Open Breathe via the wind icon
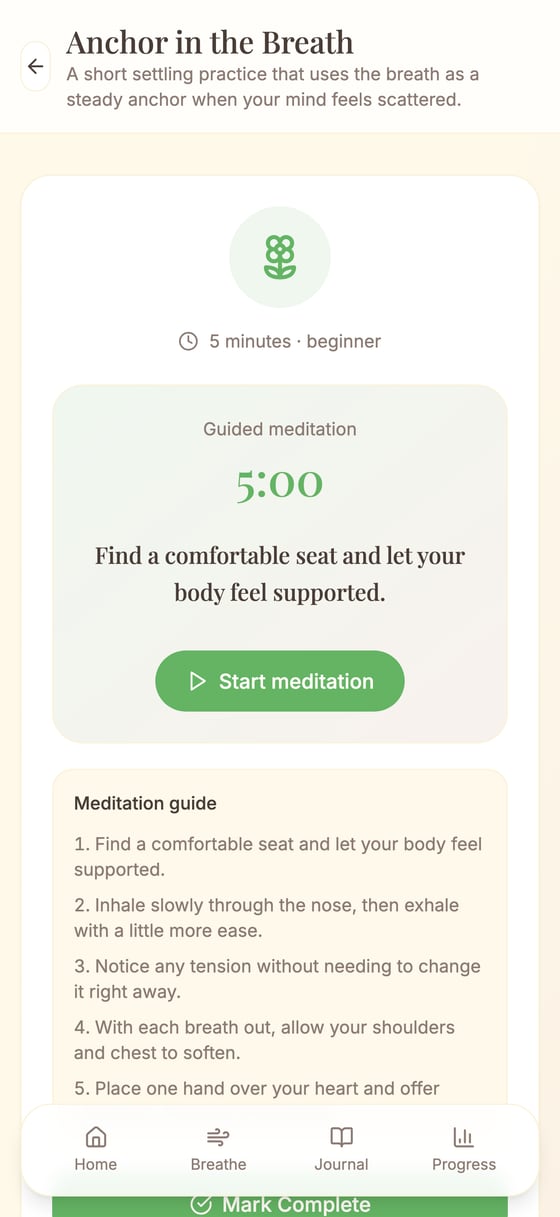 click(x=218, y=1137)
